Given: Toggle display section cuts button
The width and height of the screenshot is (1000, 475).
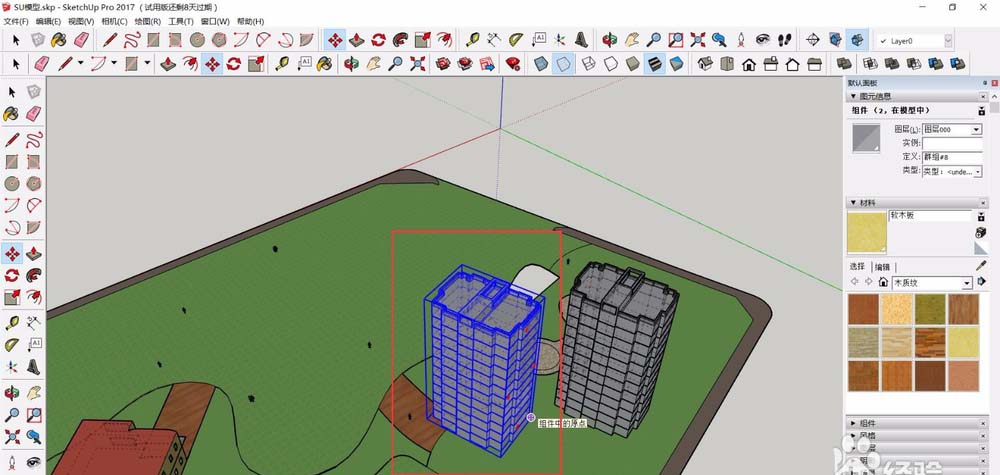Looking at the screenshot, I should pyautogui.click(x=857, y=41).
